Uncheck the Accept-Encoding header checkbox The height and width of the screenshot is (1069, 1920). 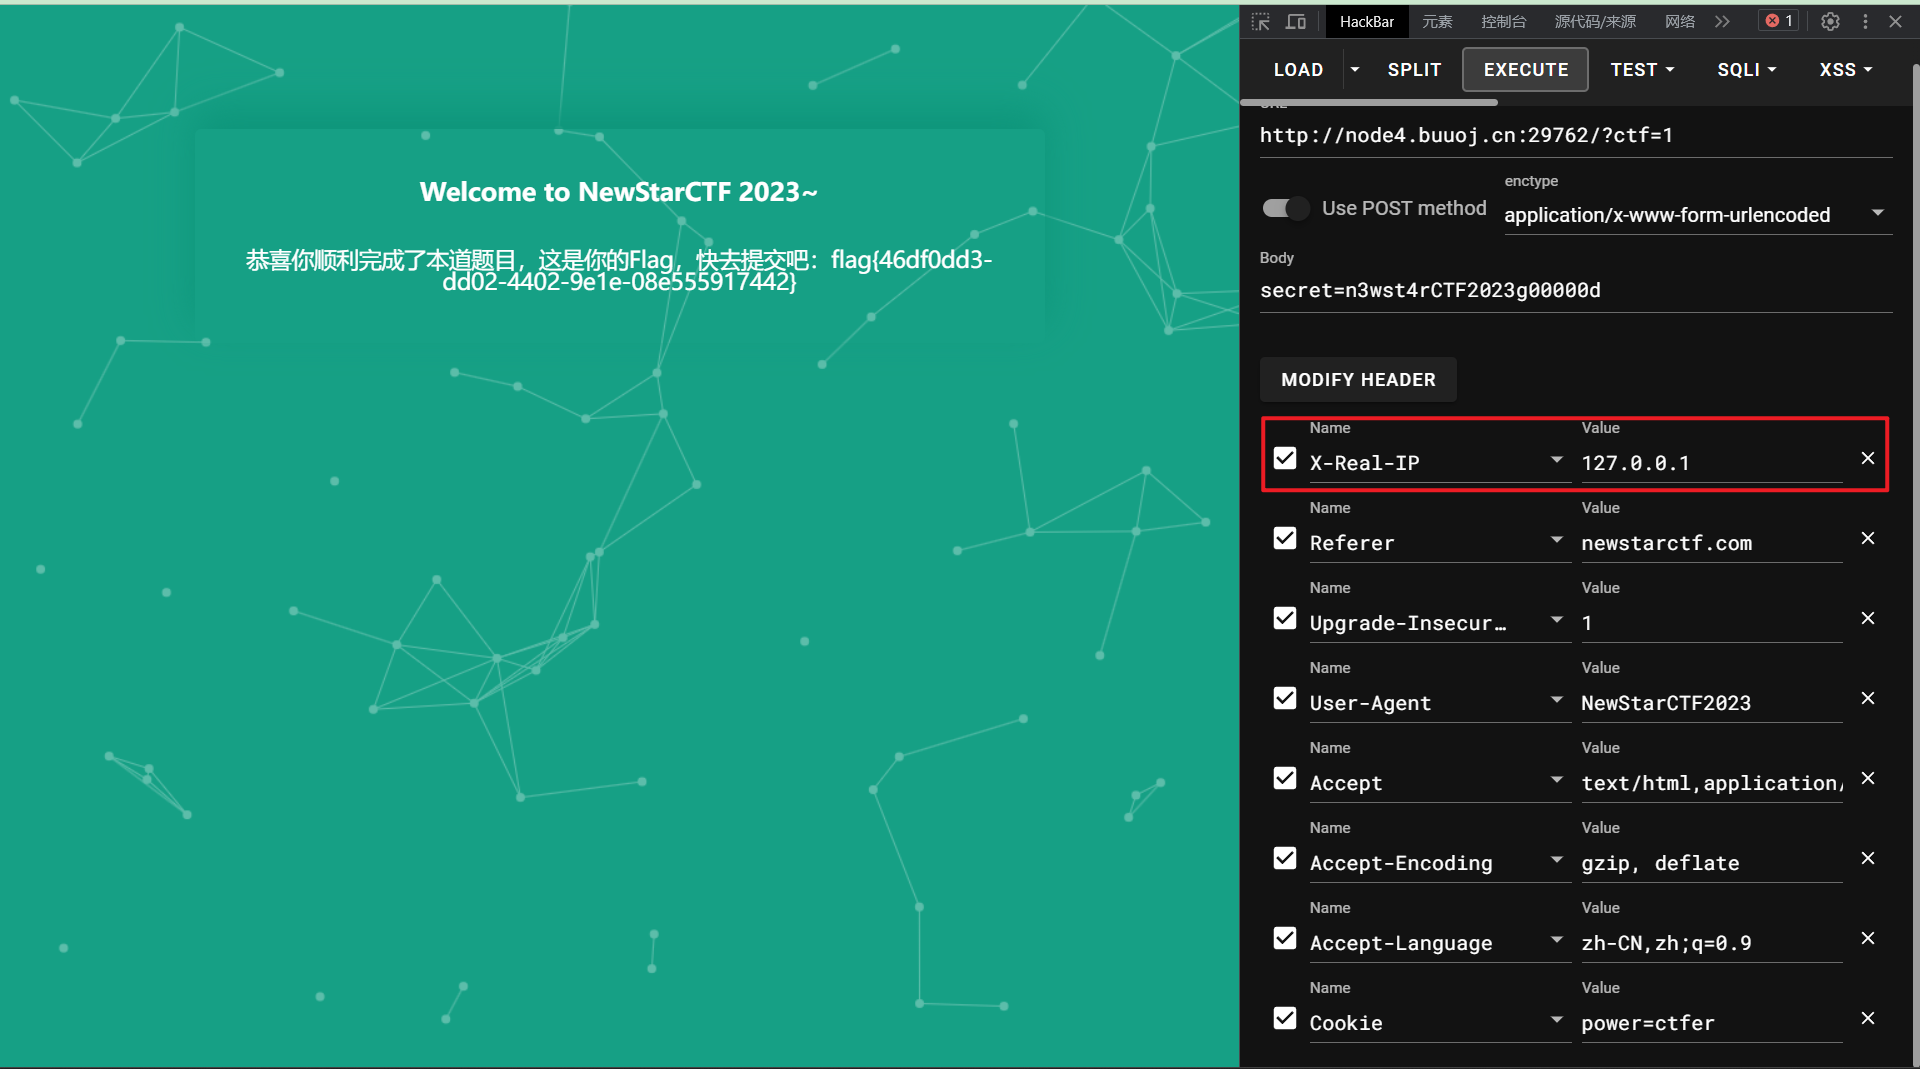[1284, 858]
